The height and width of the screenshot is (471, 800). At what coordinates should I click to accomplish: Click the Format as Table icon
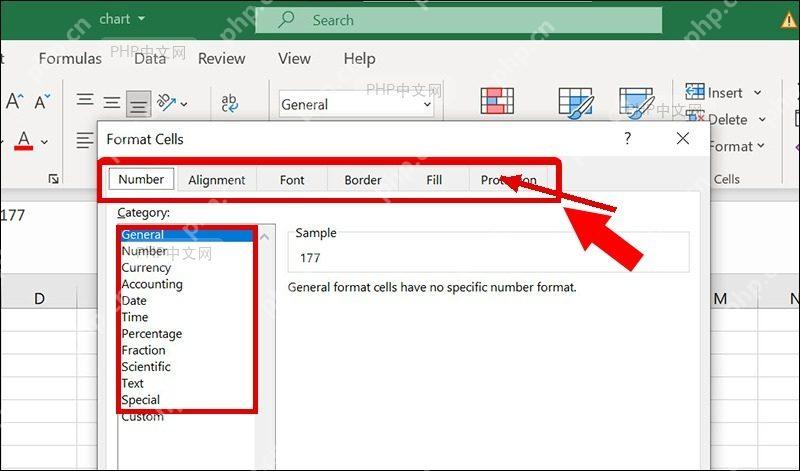point(576,103)
